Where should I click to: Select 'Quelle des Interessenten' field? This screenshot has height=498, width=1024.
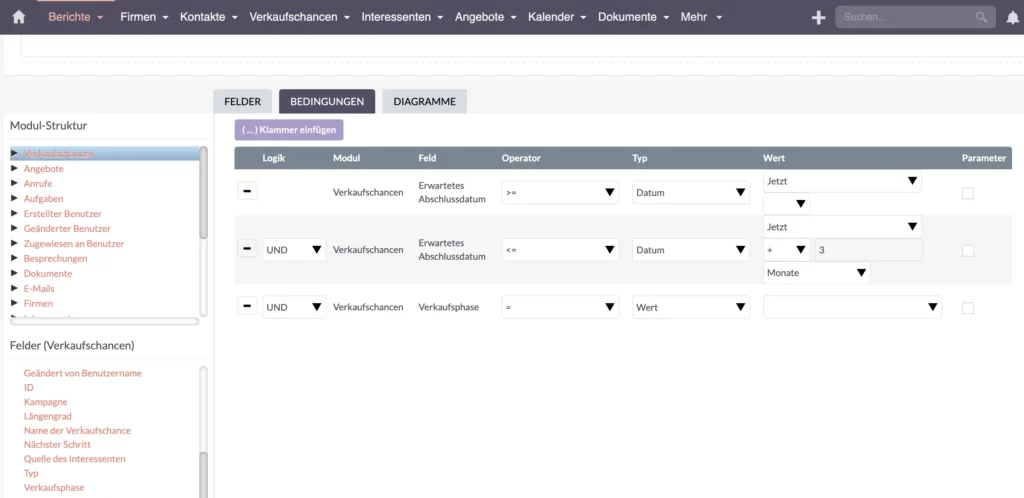click(x=74, y=459)
